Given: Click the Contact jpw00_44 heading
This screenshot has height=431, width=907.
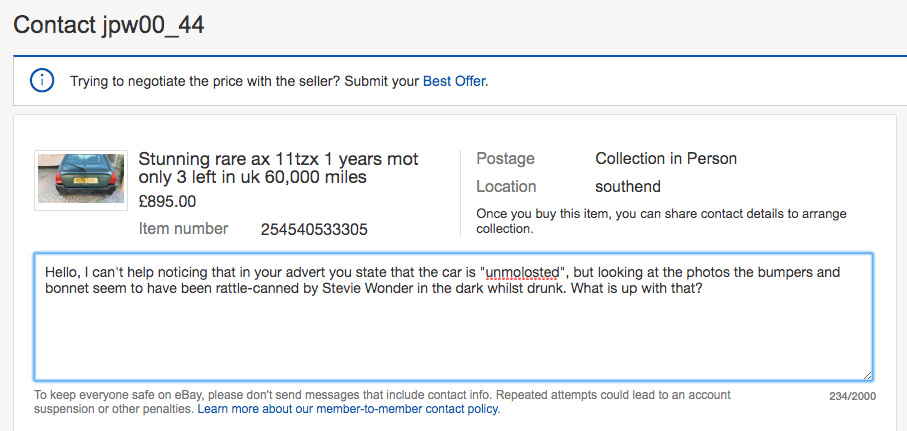Looking at the screenshot, I should click(109, 25).
